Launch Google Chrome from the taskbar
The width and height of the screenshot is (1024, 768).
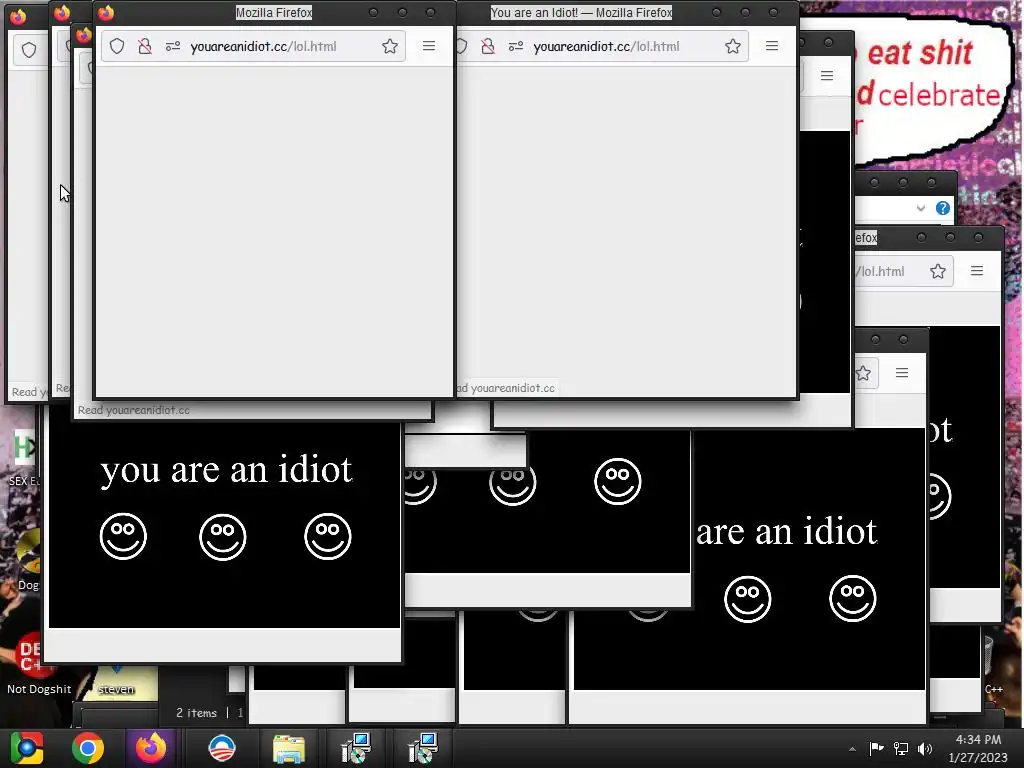[x=88, y=748]
